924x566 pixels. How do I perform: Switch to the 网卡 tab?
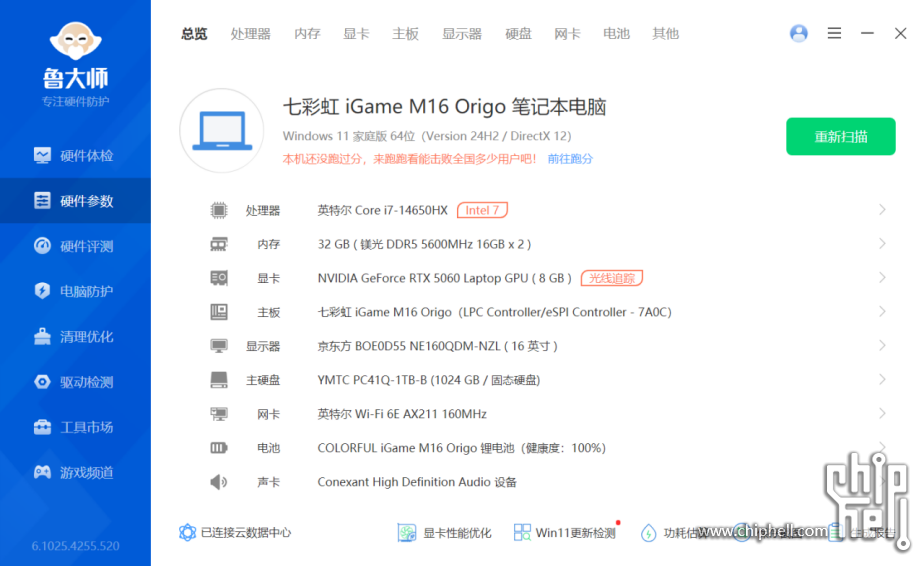click(x=567, y=34)
